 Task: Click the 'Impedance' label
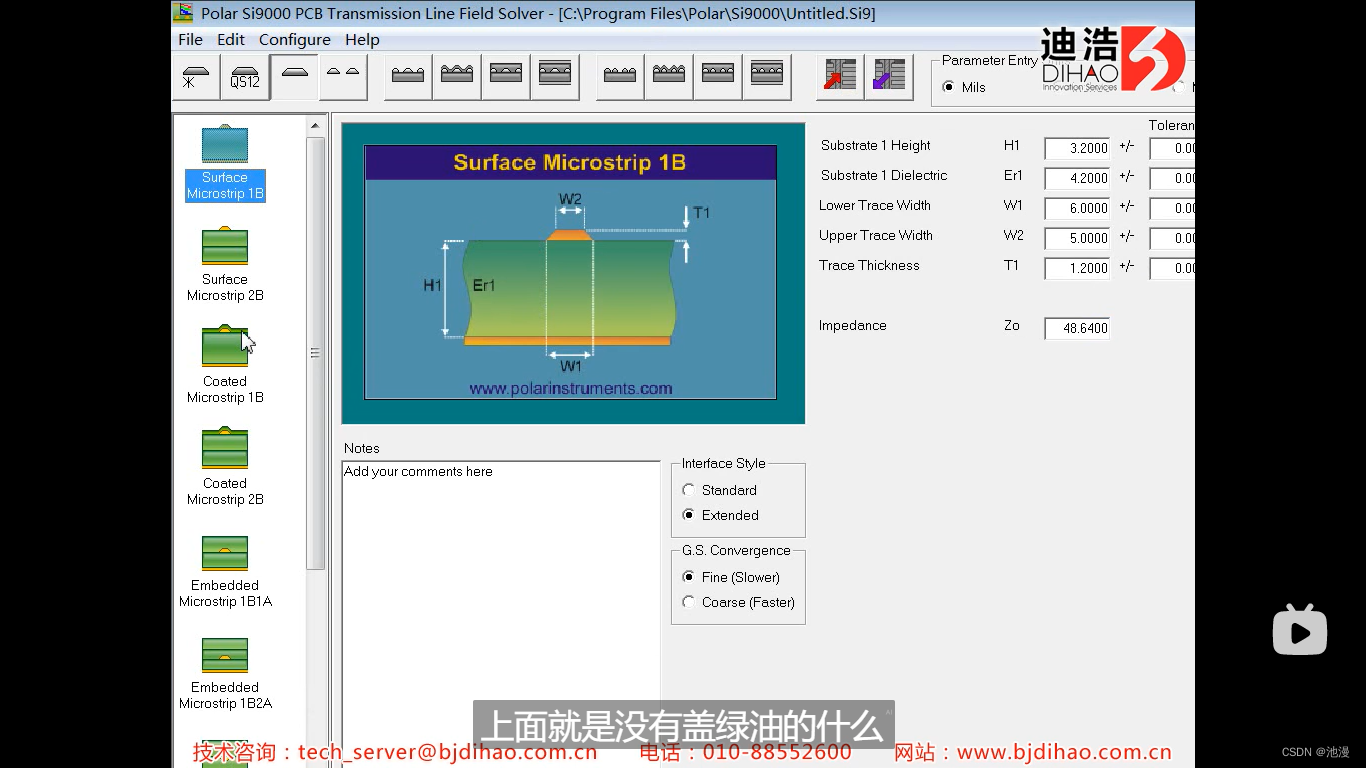tap(853, 325)
